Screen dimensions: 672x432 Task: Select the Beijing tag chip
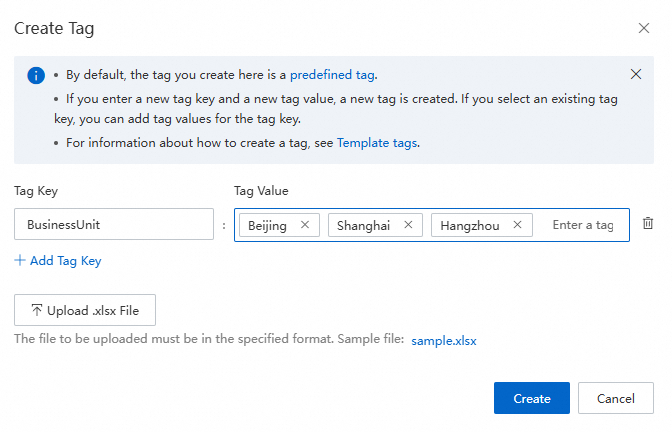[x=267, y=225]
